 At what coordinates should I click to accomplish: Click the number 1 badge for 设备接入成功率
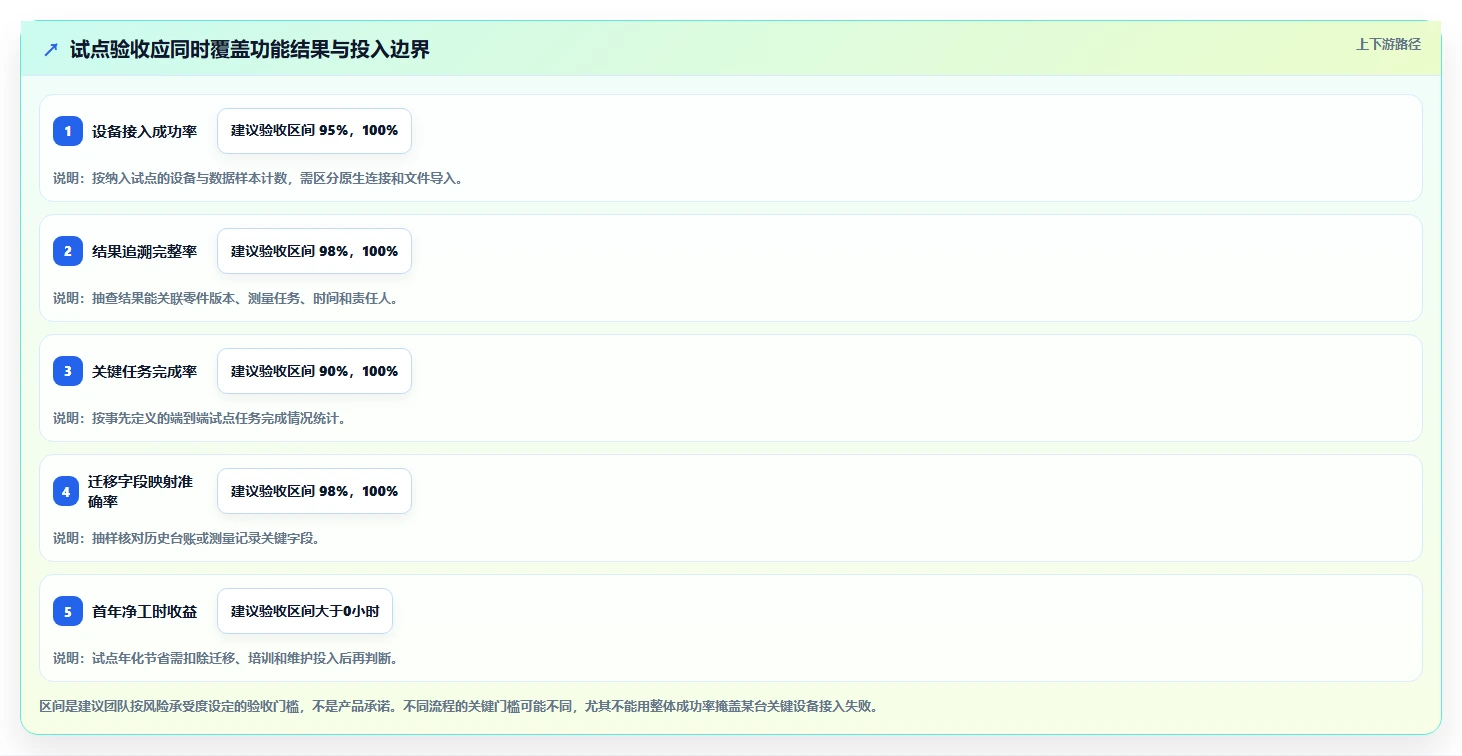click(68, 131)
